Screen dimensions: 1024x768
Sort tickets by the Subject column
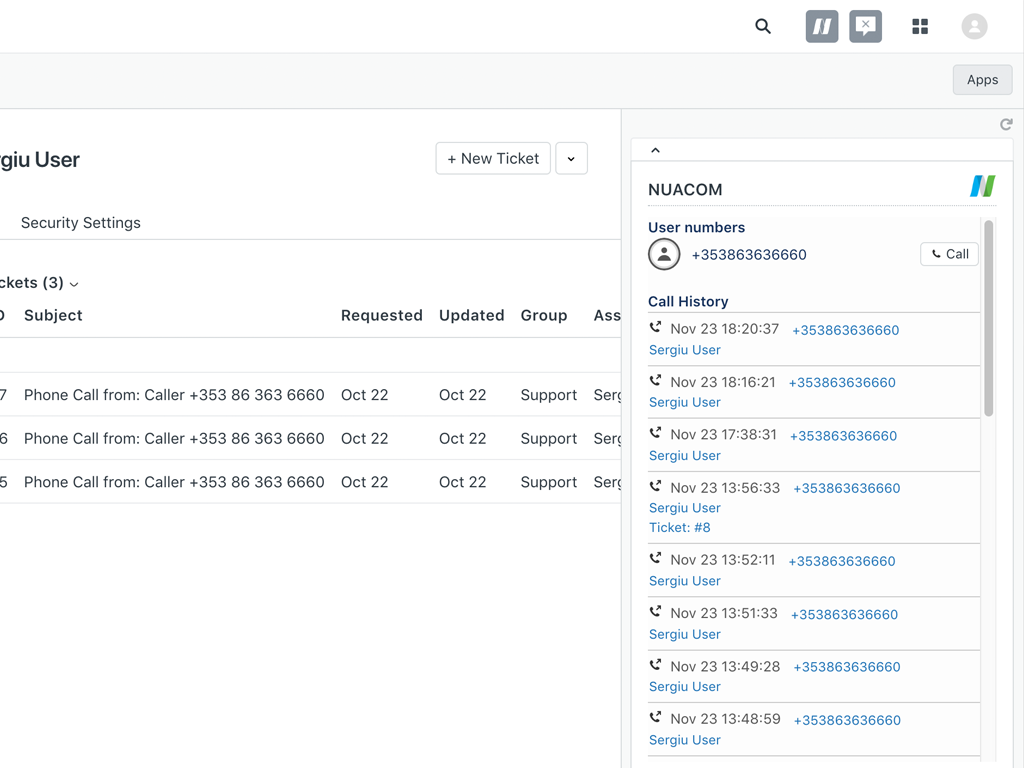click(x=53, y=315)
